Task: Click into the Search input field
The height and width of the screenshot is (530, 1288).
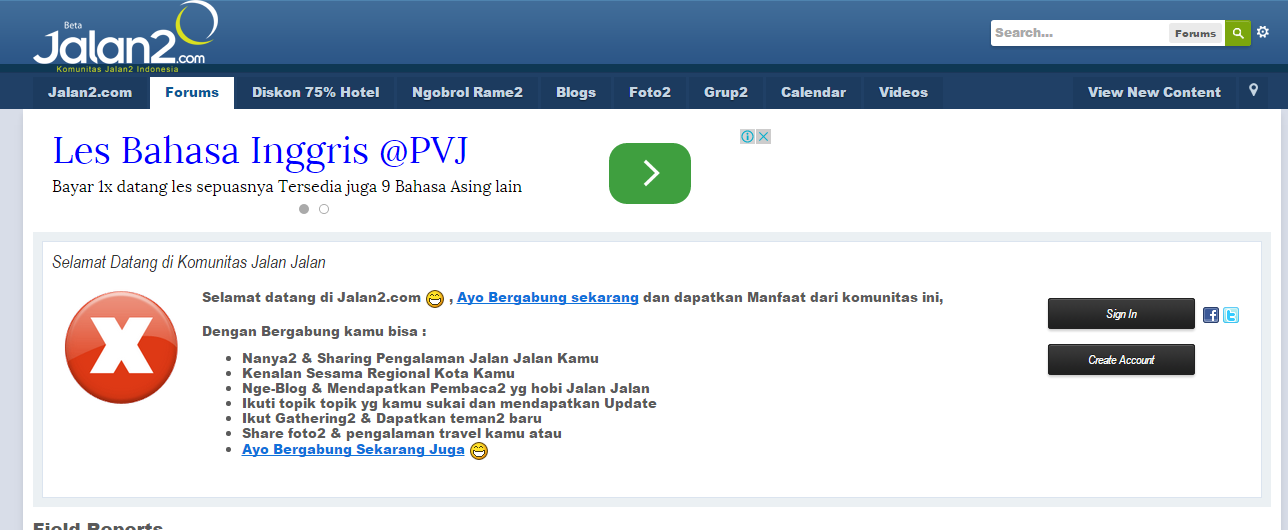Action: [x=1079, y=33]
